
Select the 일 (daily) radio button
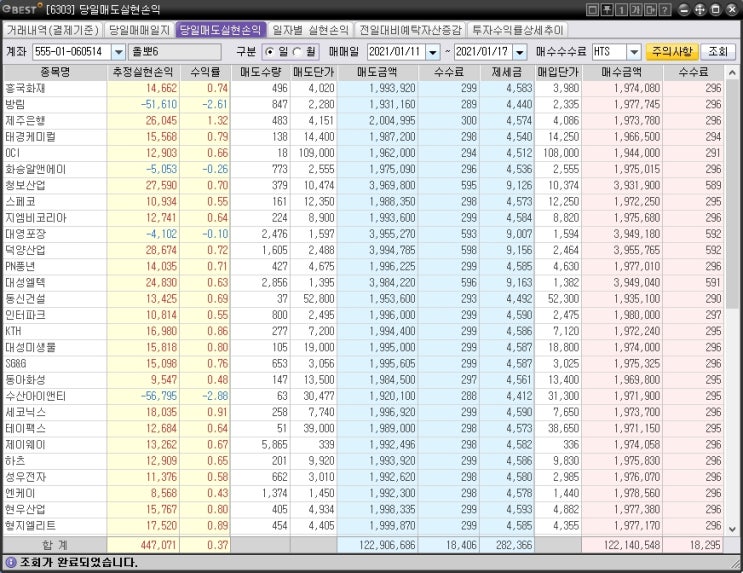(x=270, y=52)
